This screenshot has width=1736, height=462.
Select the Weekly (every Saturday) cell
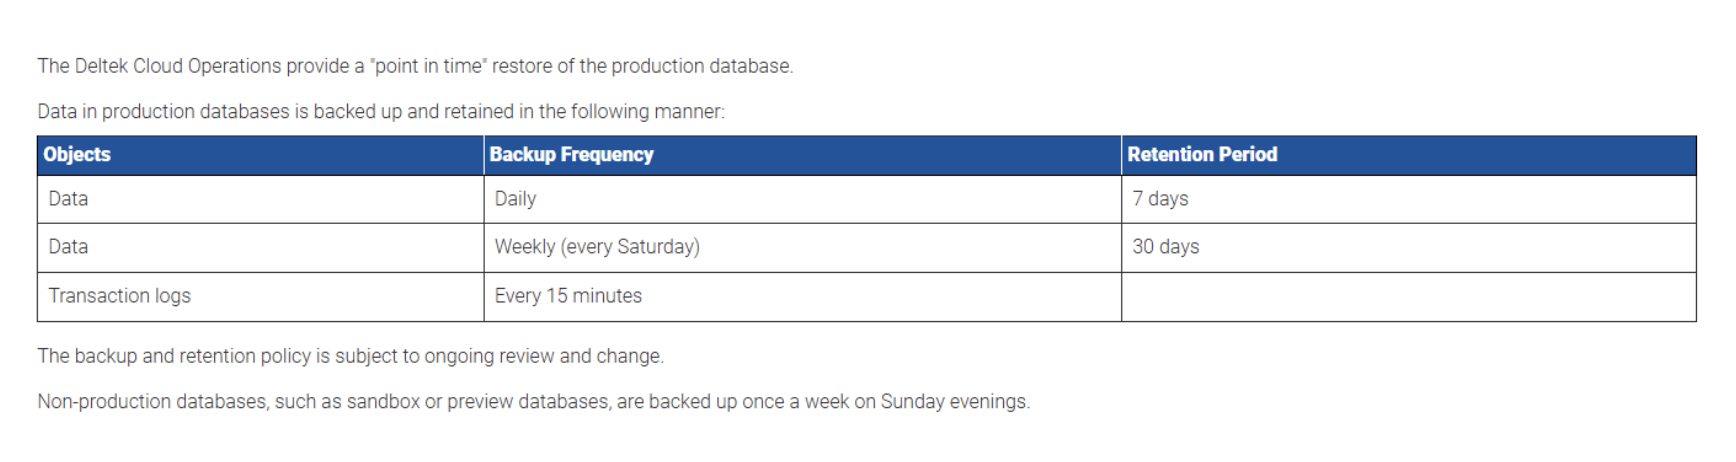point(597,247)
